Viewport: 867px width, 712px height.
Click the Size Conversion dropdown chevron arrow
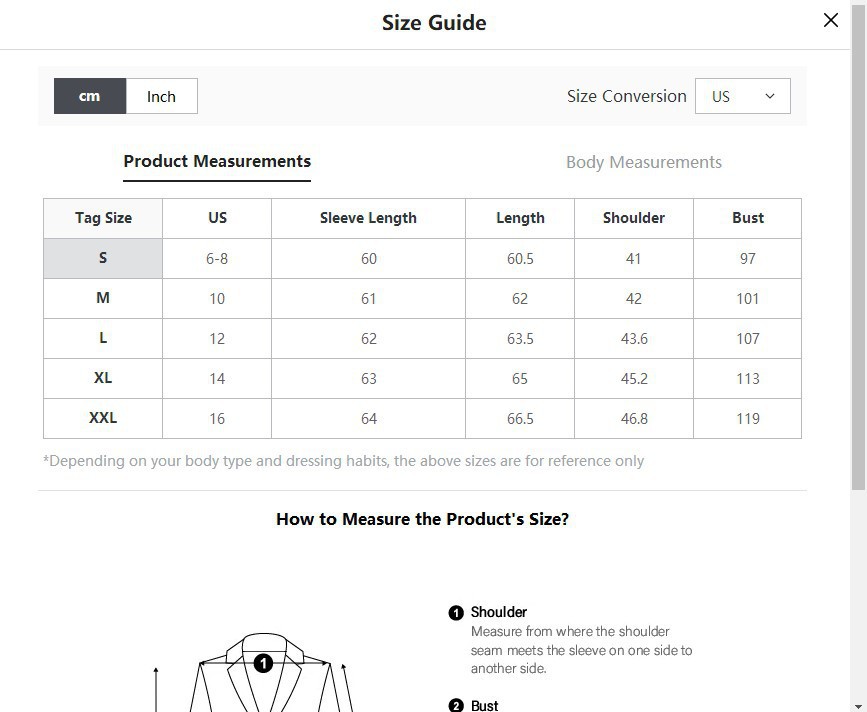(x=770, y=96)
